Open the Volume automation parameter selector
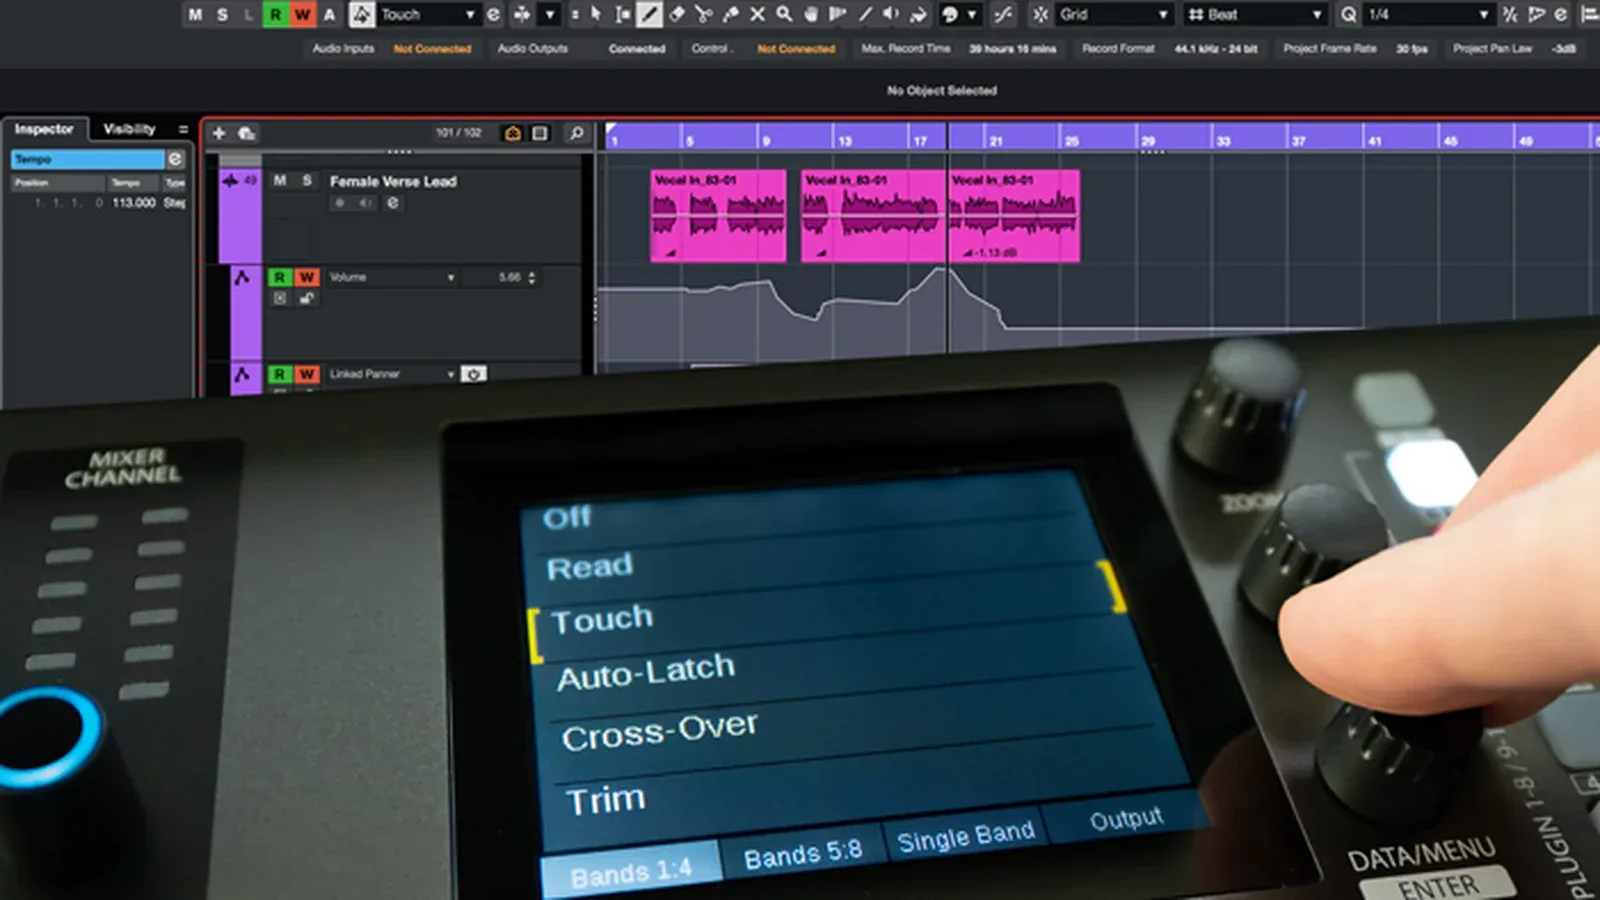Viewport: 1600px width, 900px height. [392, 277]
